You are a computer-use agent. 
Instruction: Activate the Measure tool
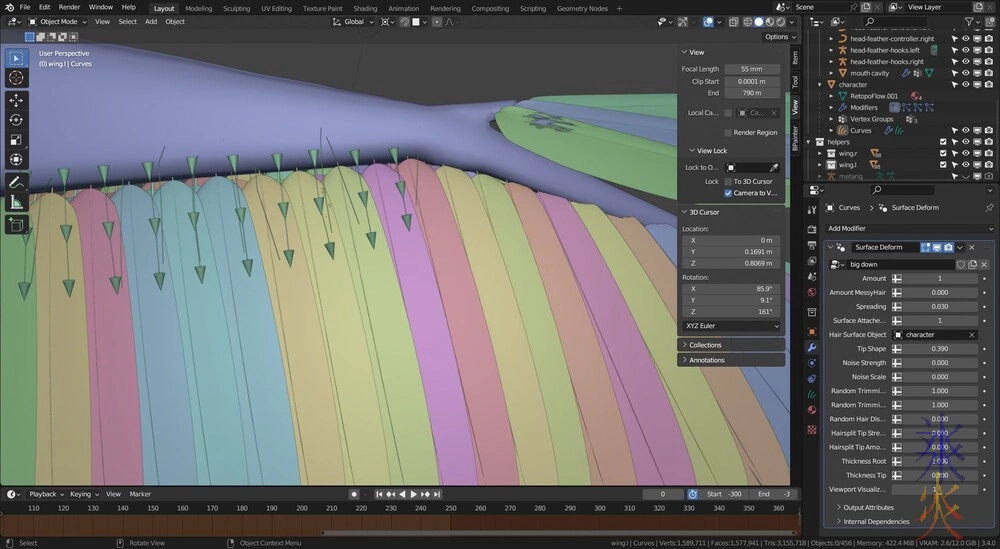(x=16, y=203)
